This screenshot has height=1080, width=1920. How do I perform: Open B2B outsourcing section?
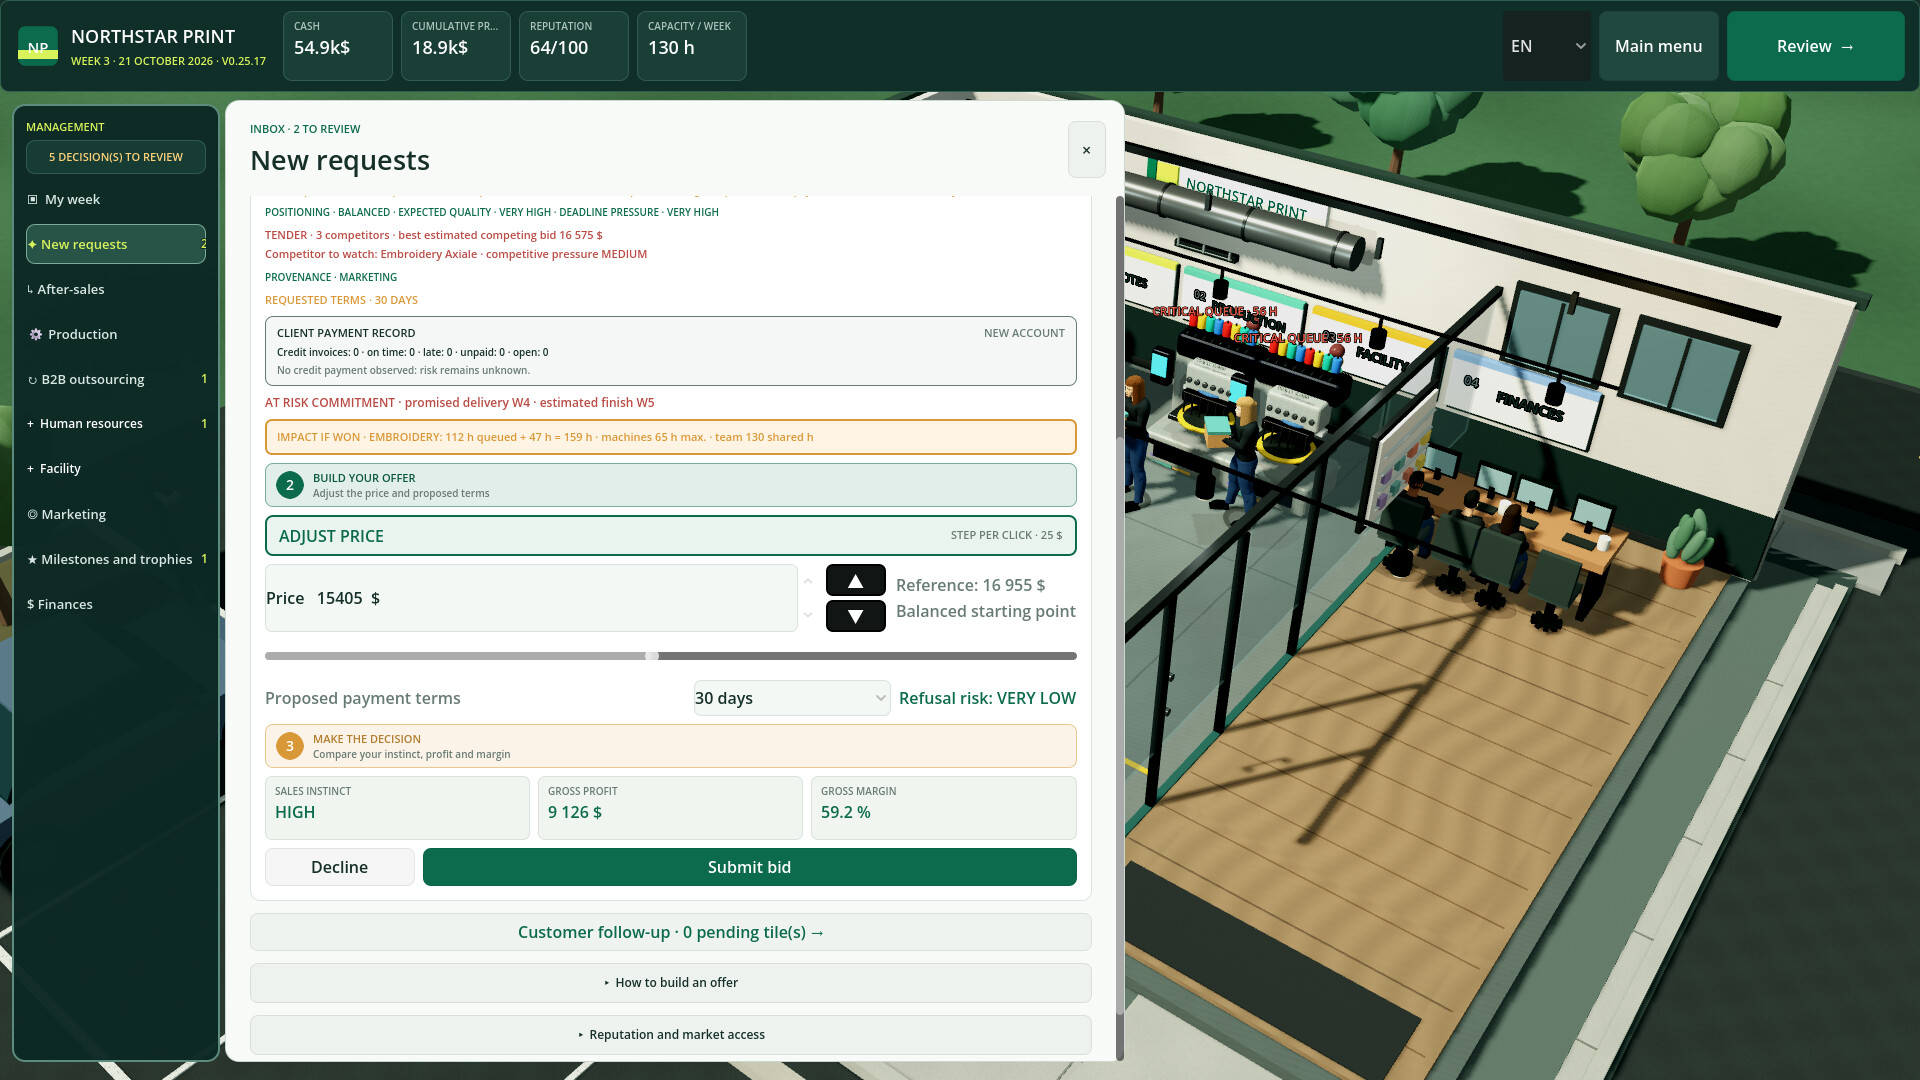pos(116,379)
